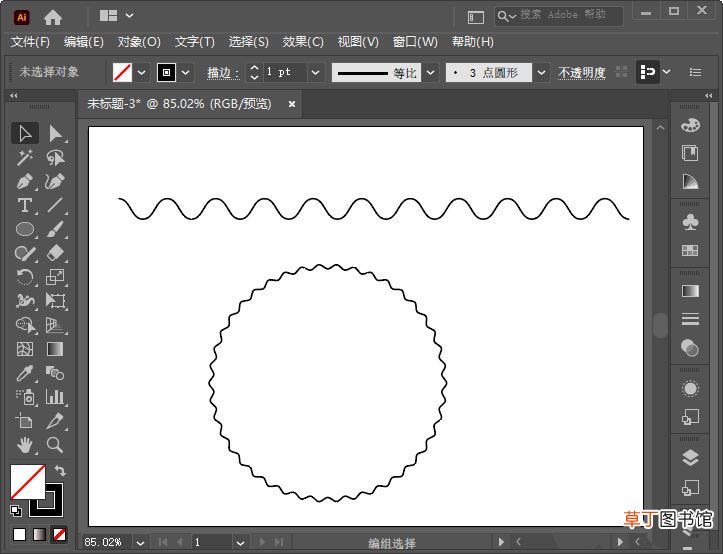Select the Artboard tool
Viewport: 723px width, 554px height.
(x=25, y=421)
